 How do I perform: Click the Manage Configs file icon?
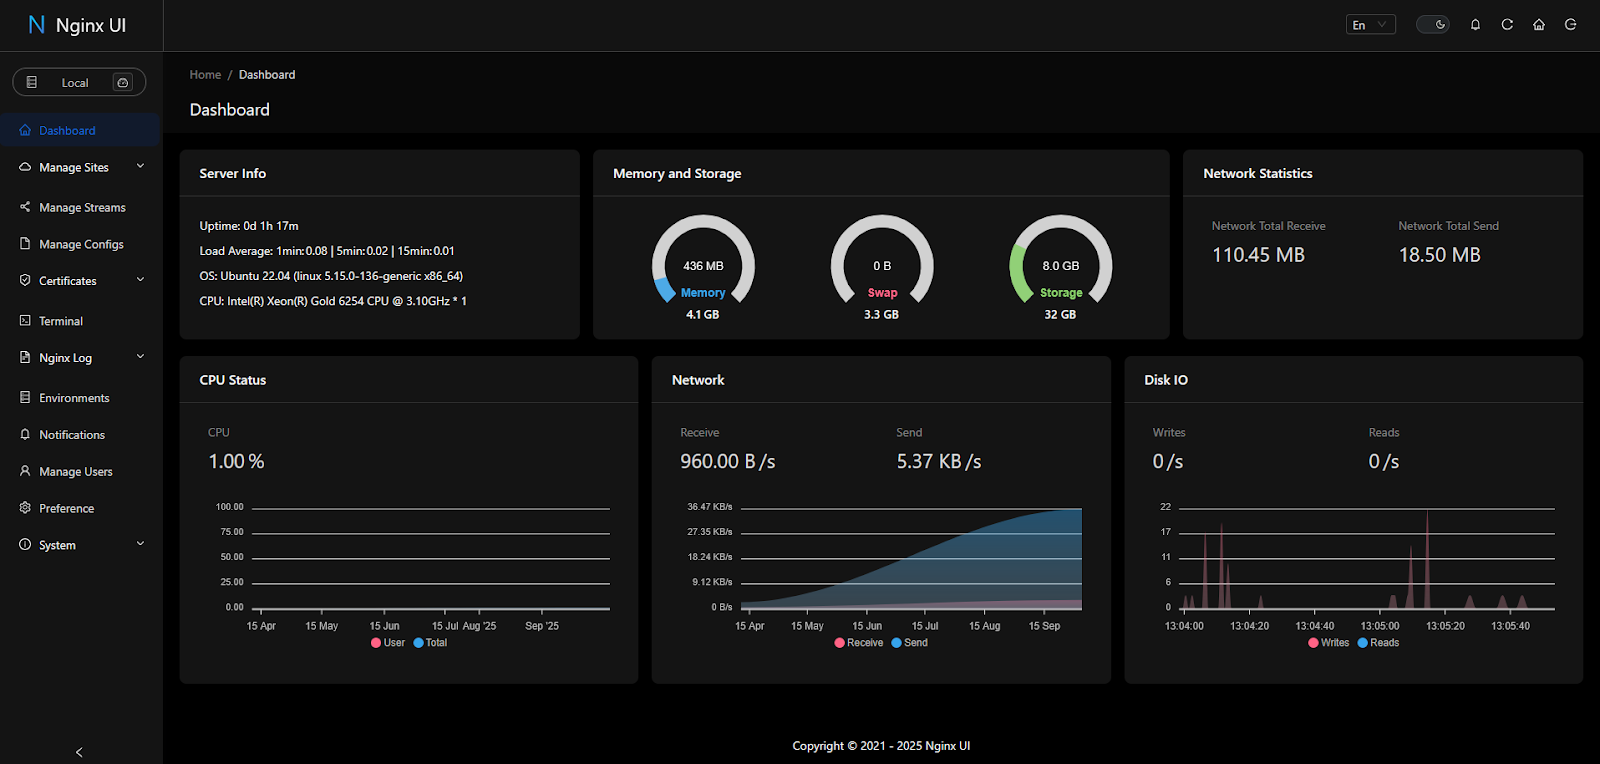[x=25, y=244]
